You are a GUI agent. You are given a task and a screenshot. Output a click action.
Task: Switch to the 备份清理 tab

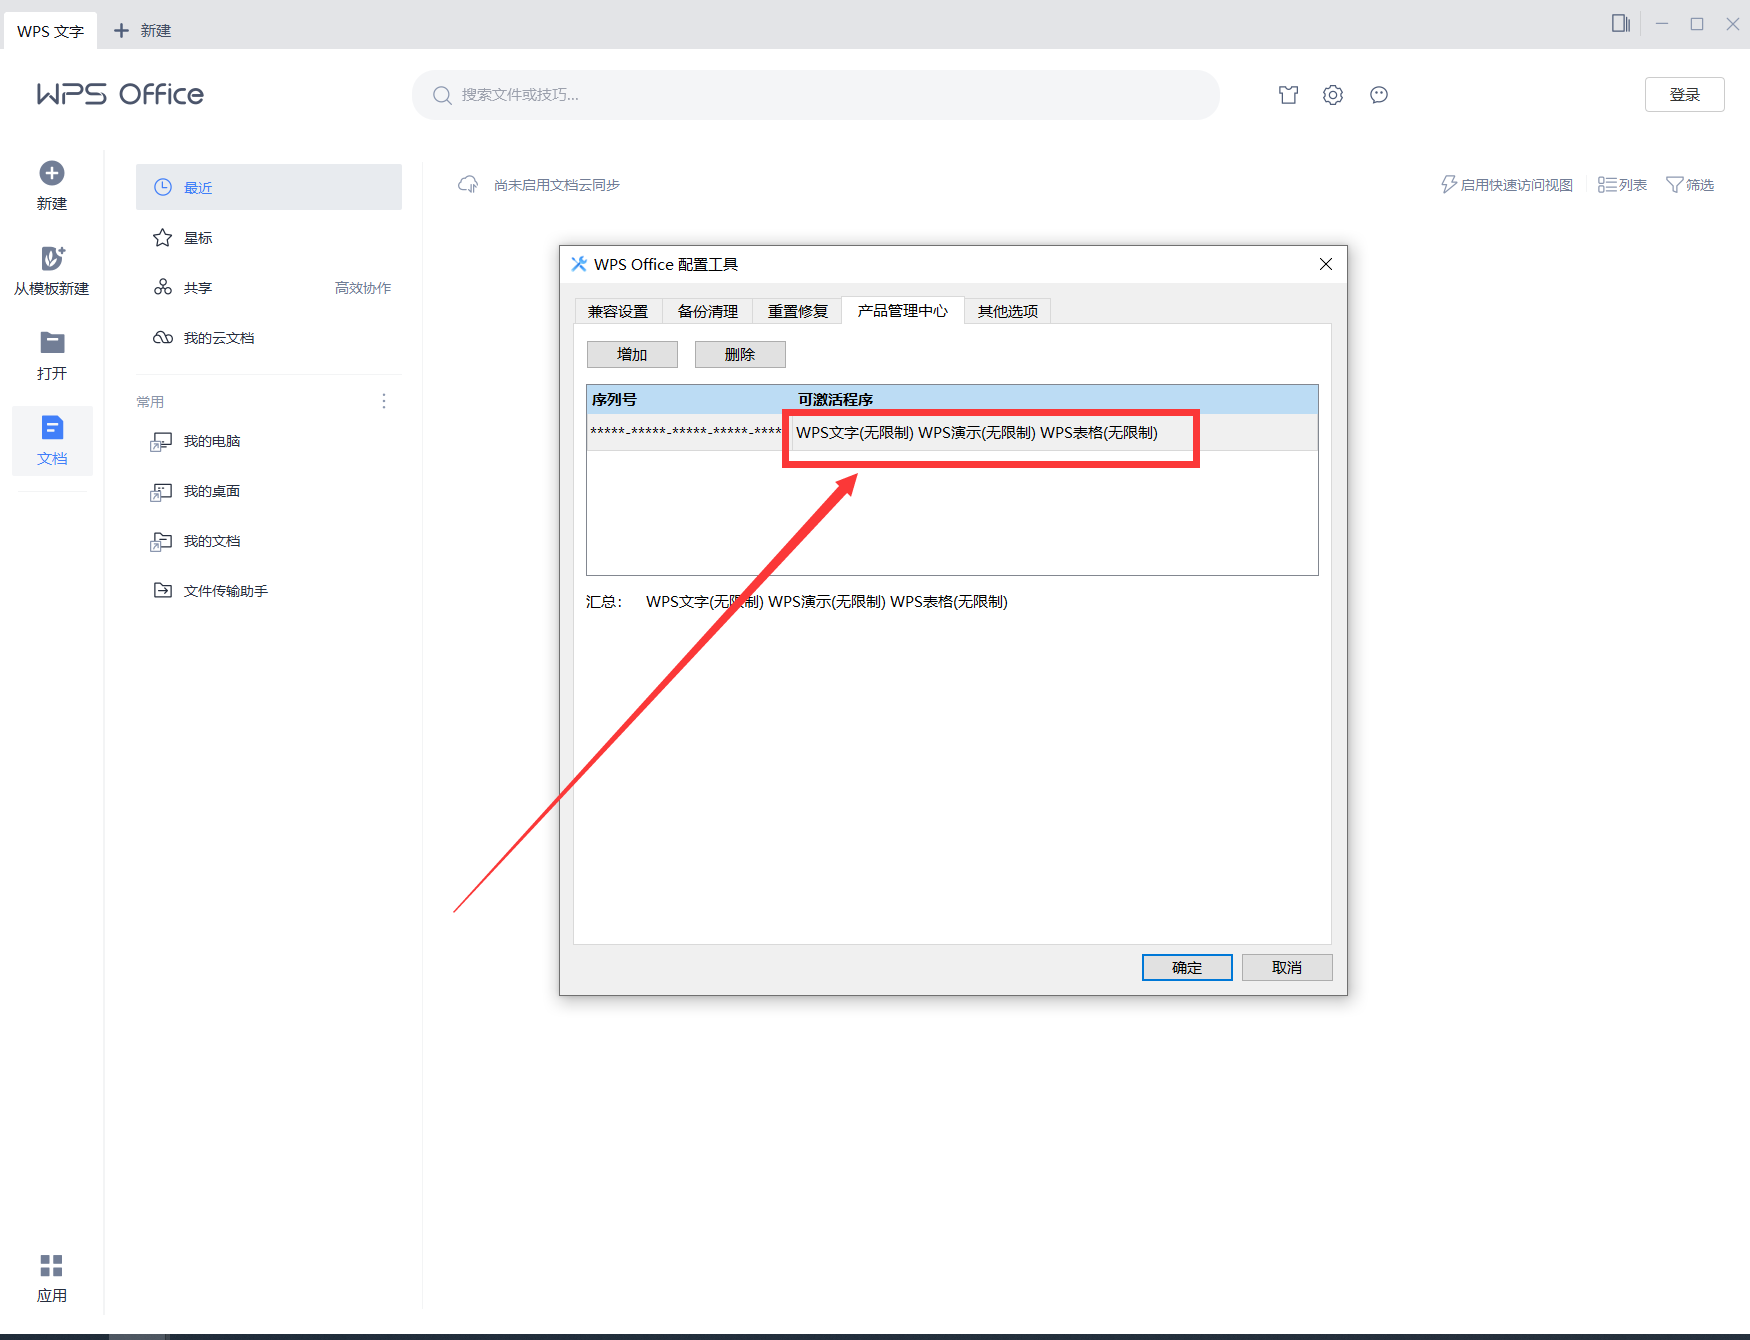click(708, 312)
